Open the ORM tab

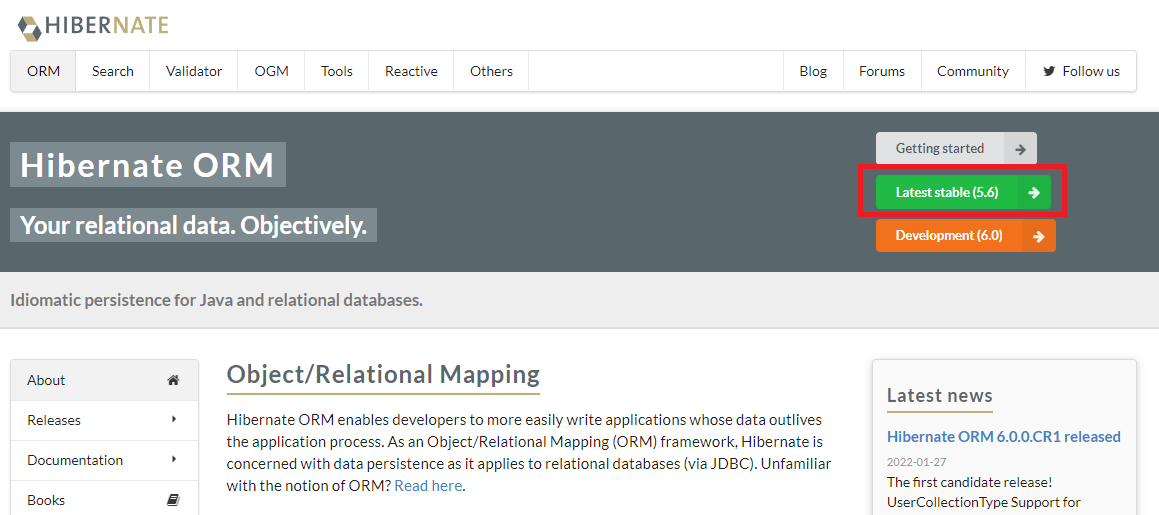(43, 72)
